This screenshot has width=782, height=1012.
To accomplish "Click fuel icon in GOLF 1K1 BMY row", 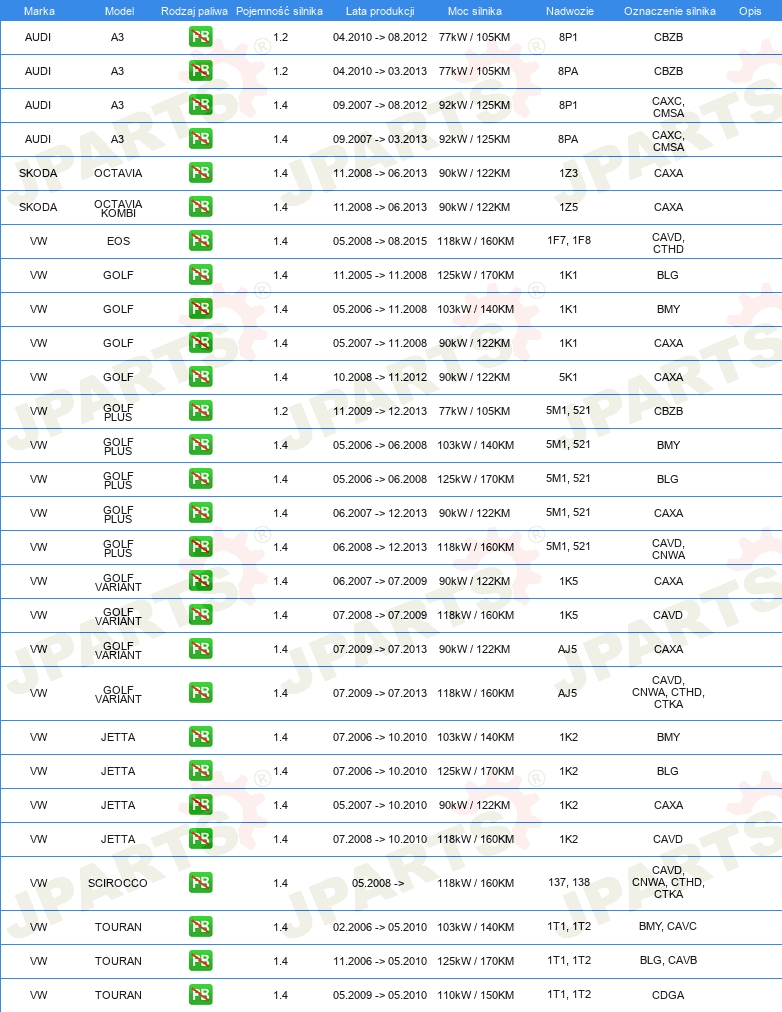I will pyautogui.click(x=201, y=309).
